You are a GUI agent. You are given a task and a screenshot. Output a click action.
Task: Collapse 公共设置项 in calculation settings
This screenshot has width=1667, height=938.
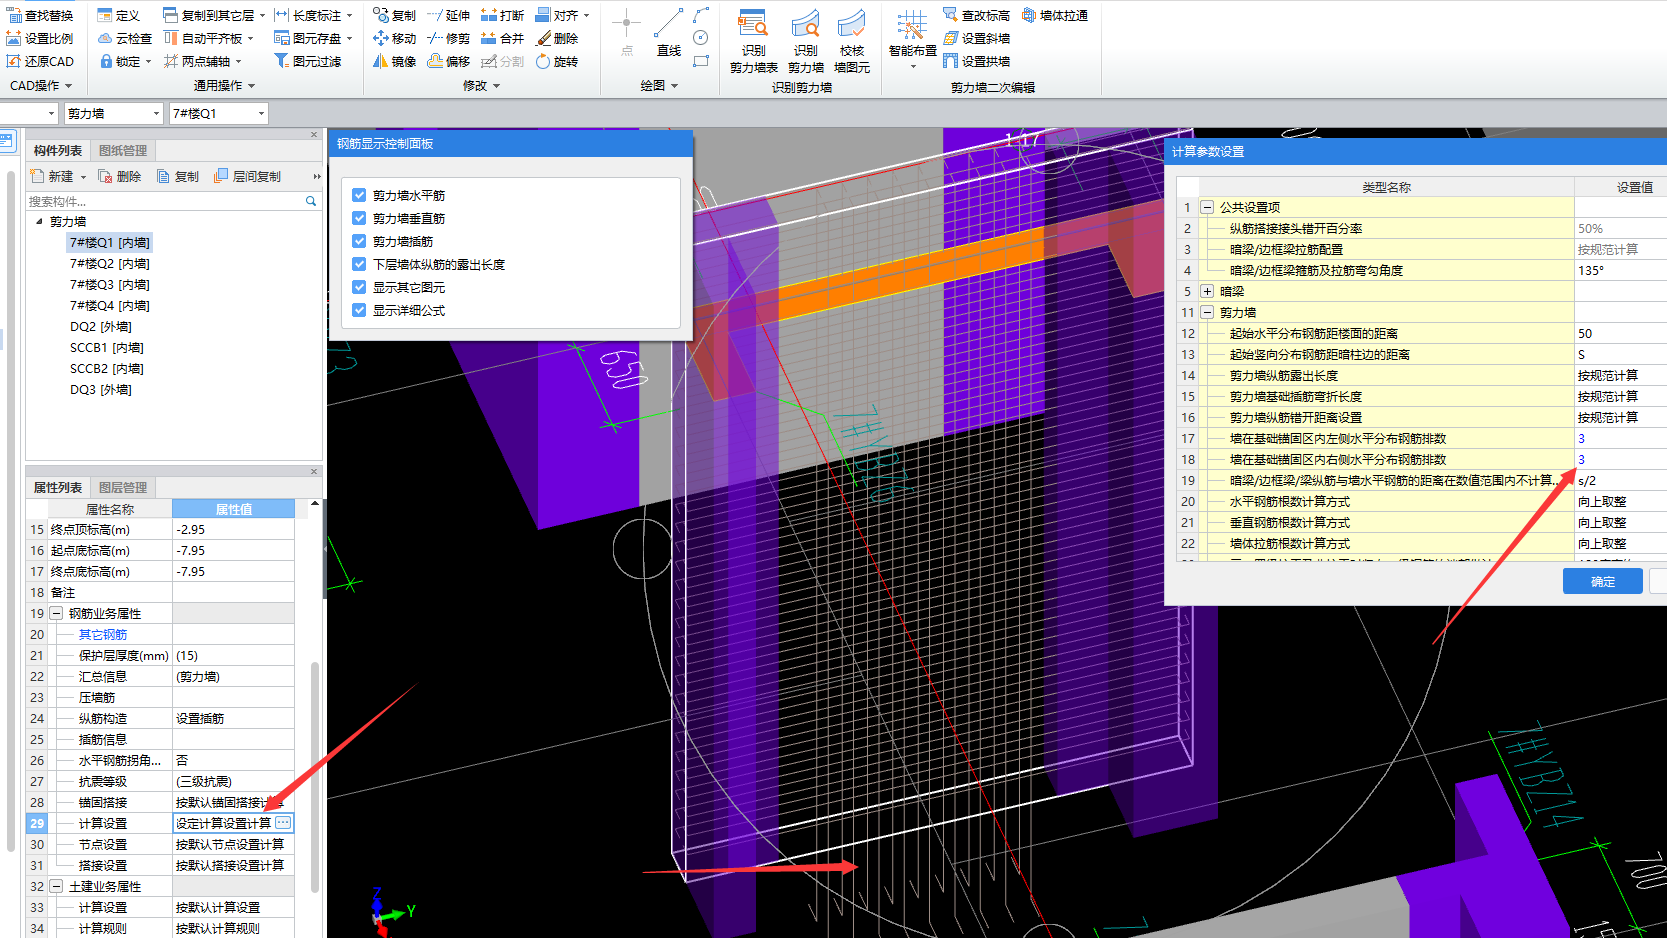pyautogui.click(x=1207, y=207)
